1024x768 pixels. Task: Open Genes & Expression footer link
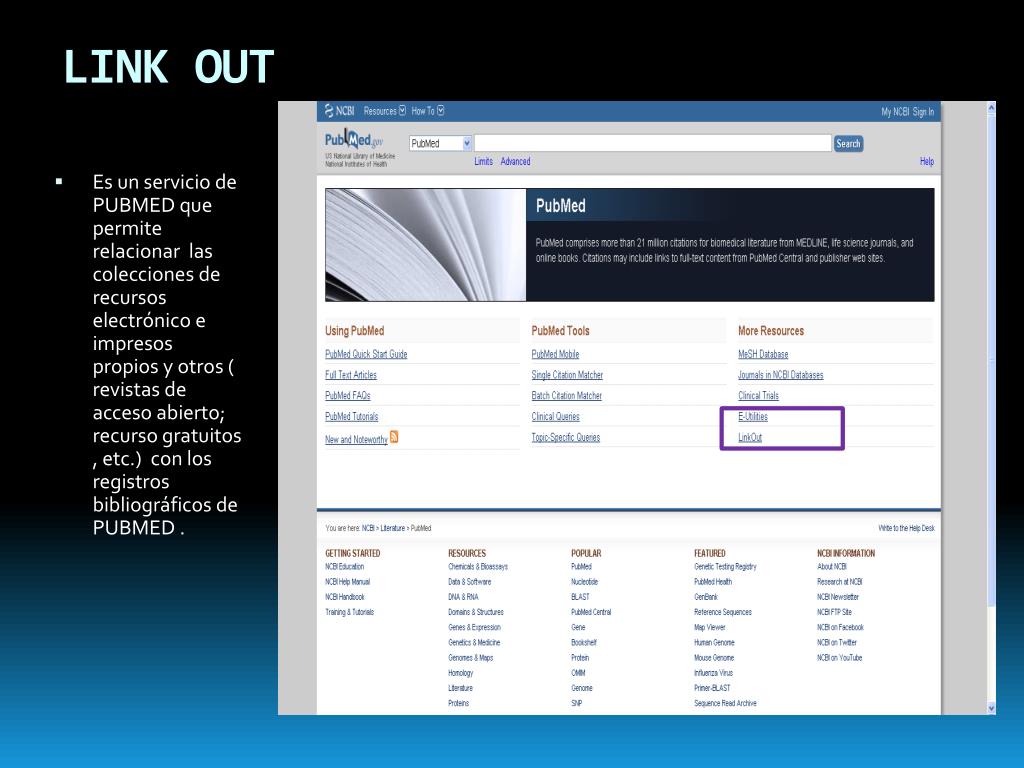pyautogui.click(x=474, y=628)
